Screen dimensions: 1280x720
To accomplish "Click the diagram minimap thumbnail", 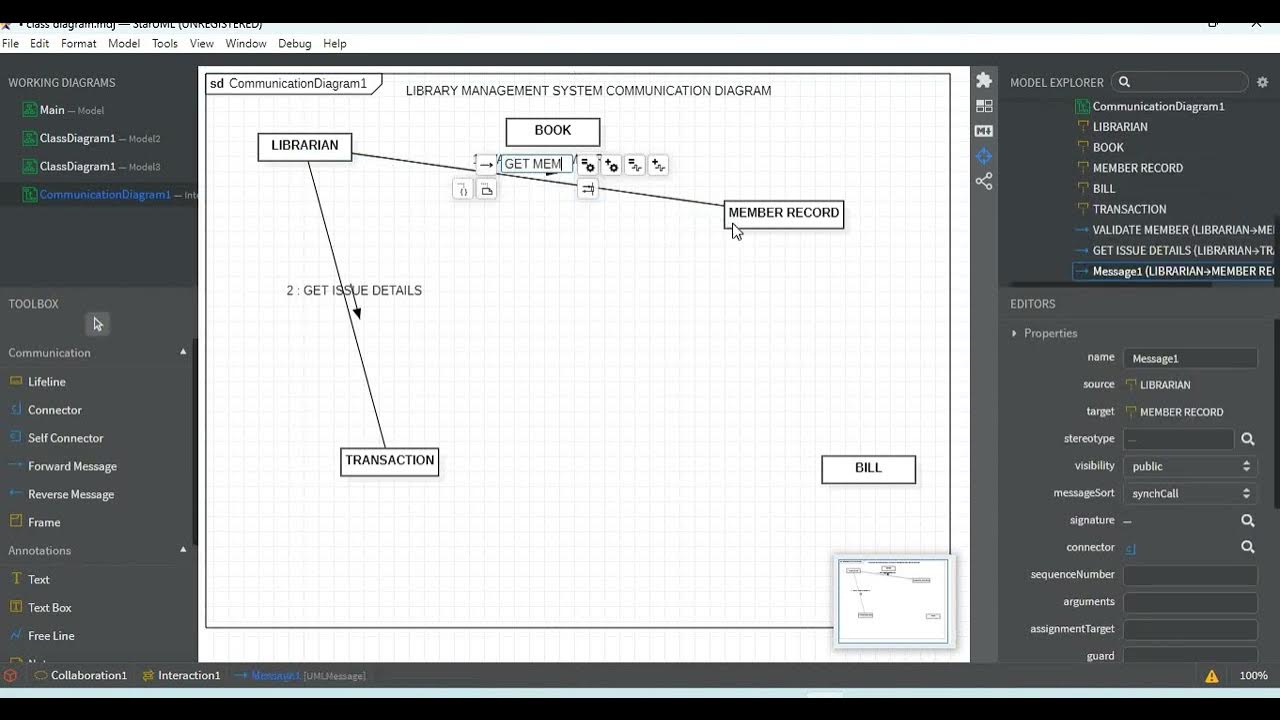I will (x=893, y=601).
